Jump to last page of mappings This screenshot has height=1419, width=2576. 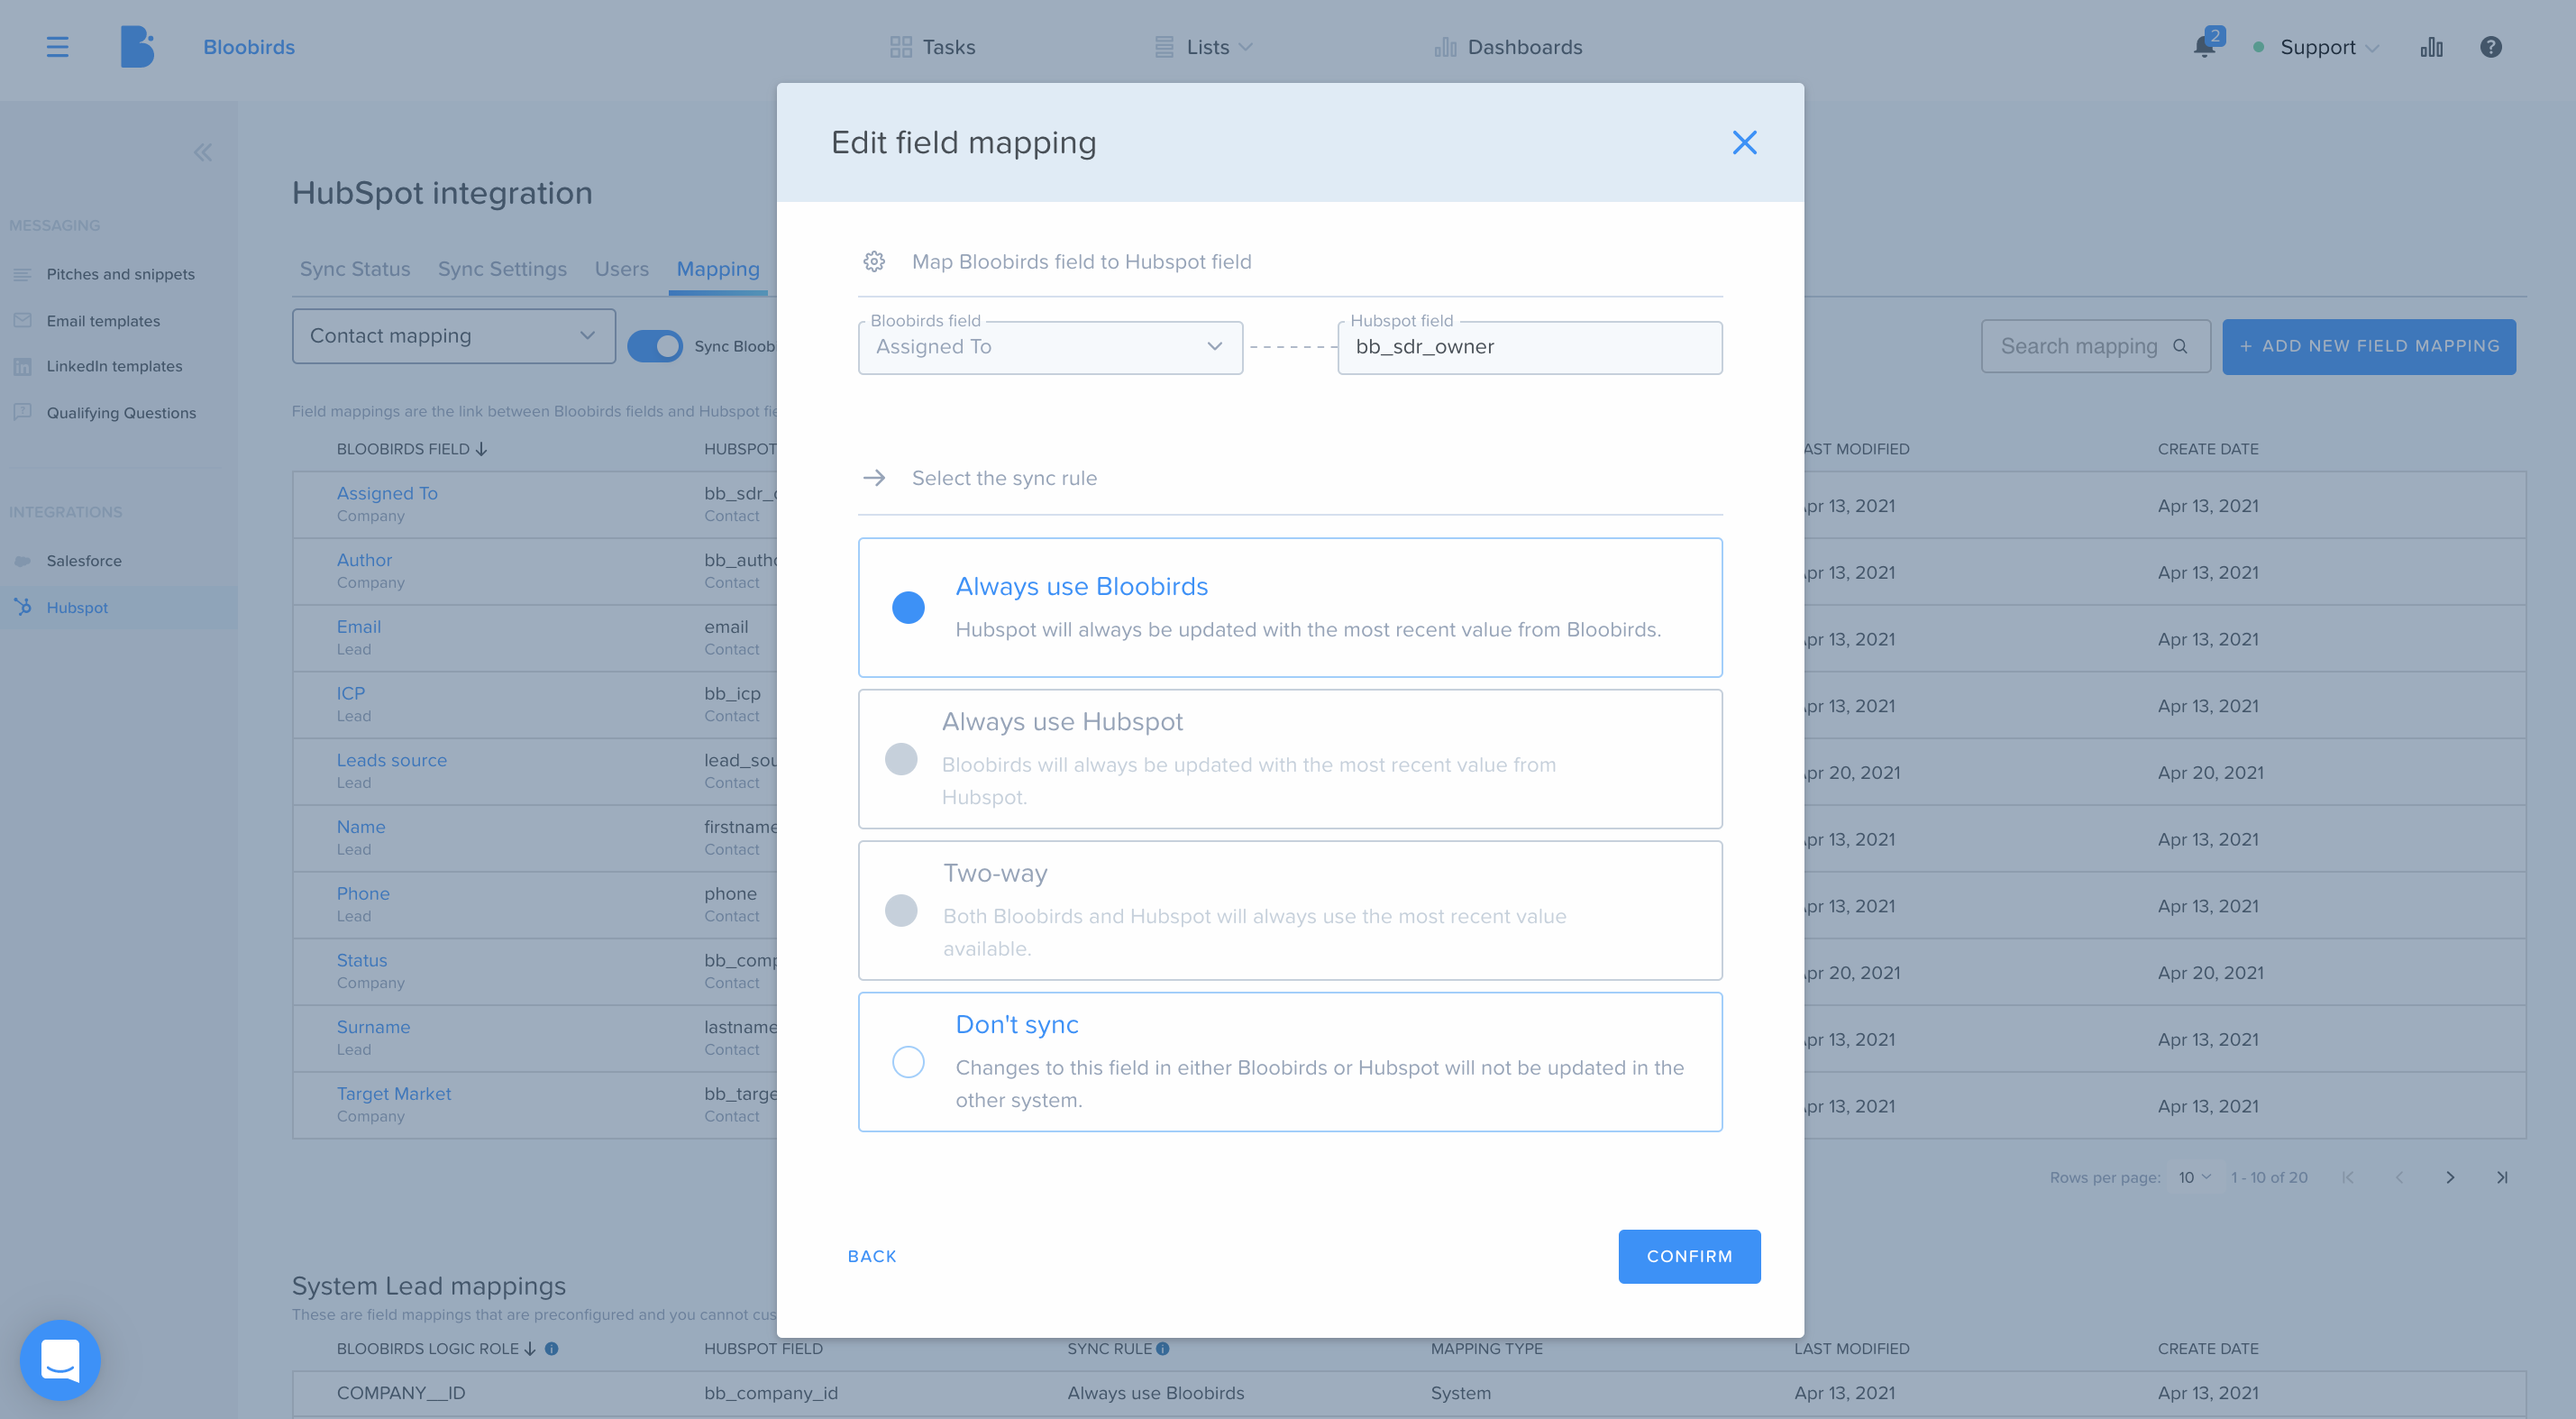(2501, 1177)
